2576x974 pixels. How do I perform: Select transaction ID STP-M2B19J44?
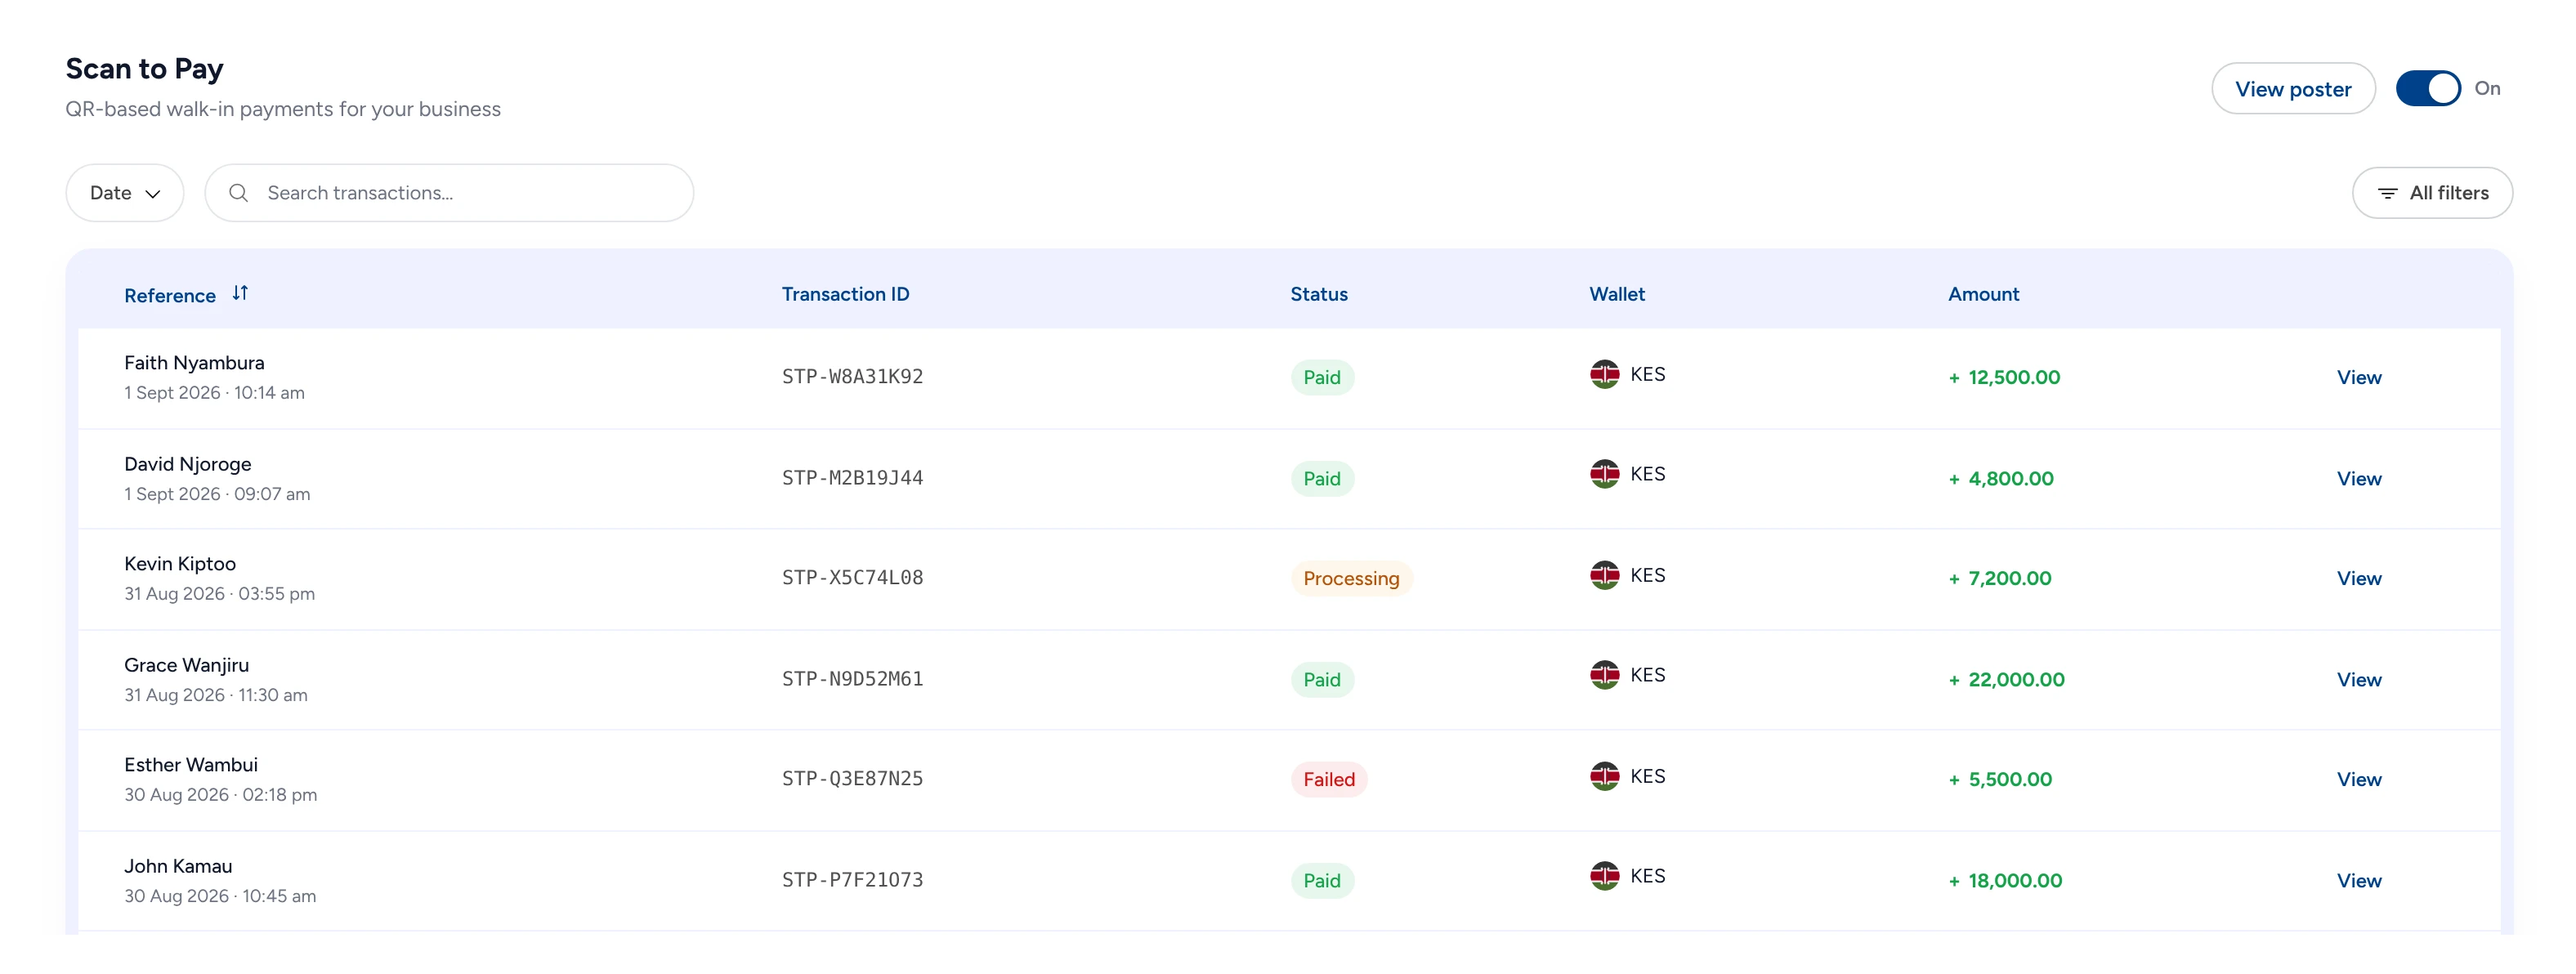[852, 478]
